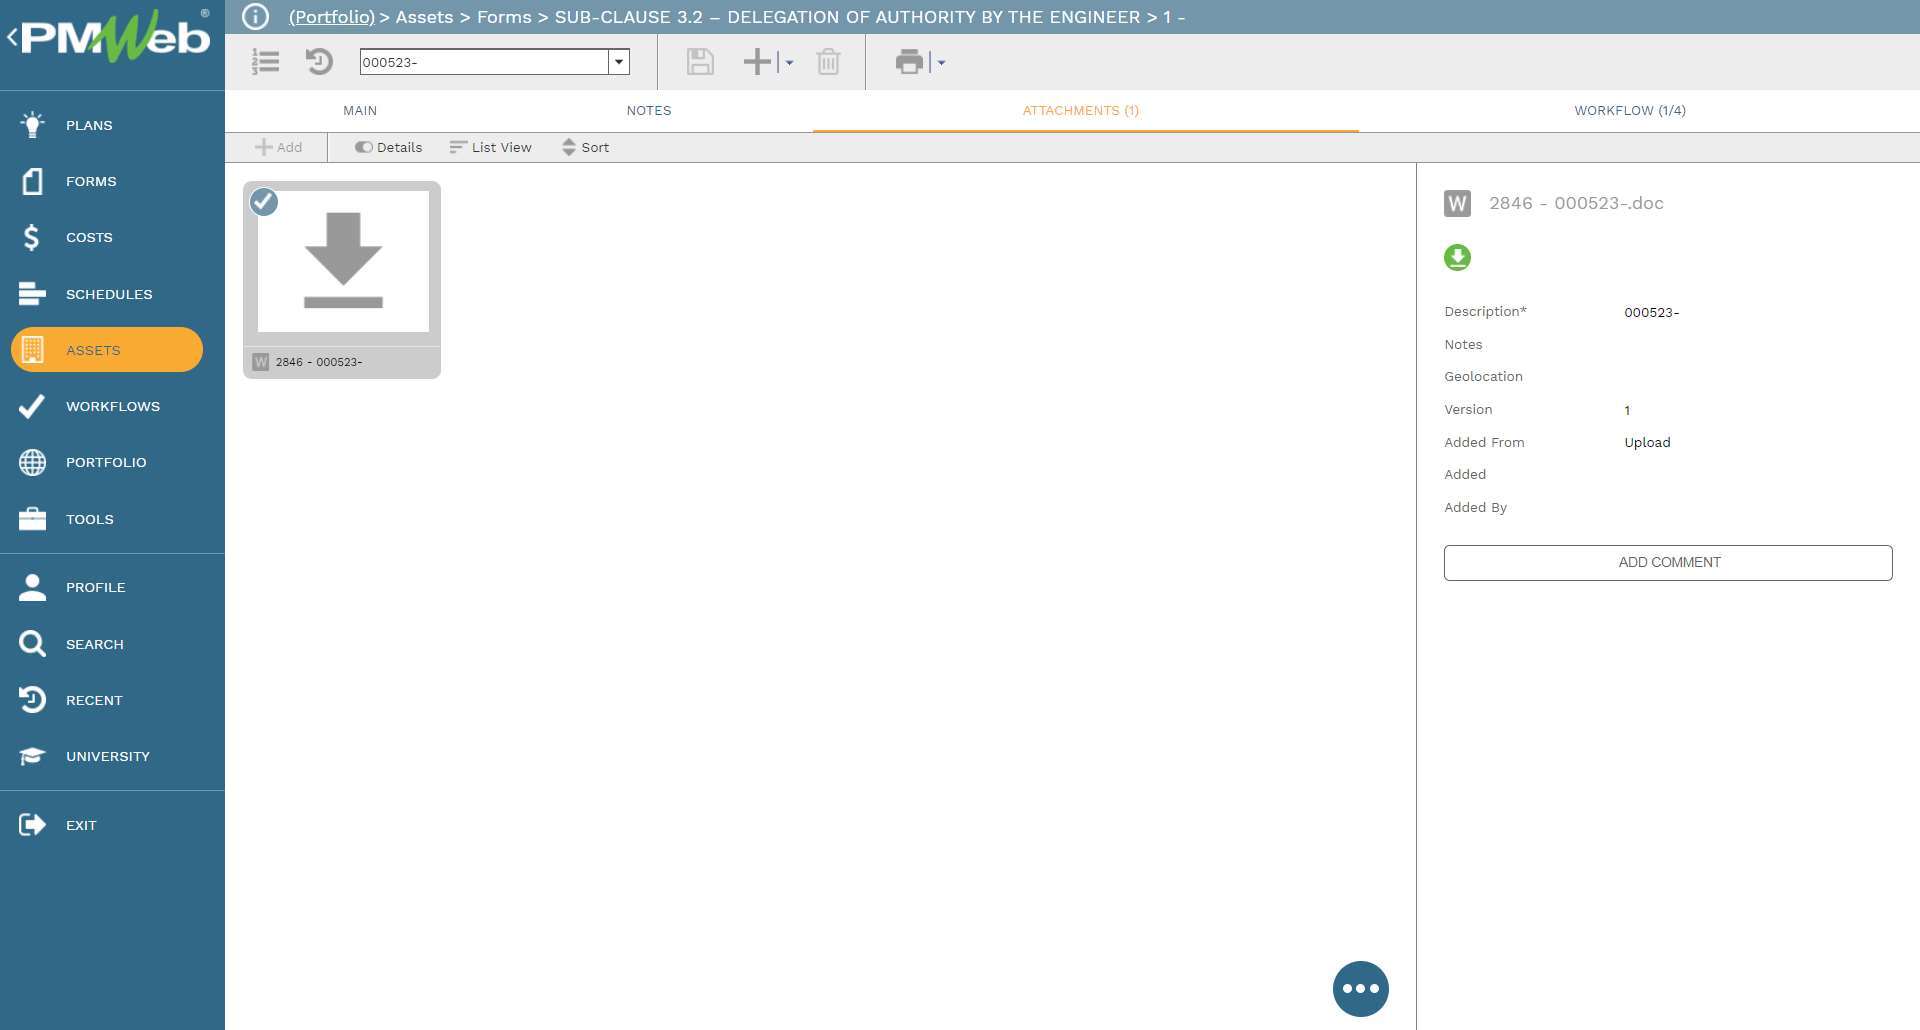Open dropdown arrow next to printer

point(941,62)
